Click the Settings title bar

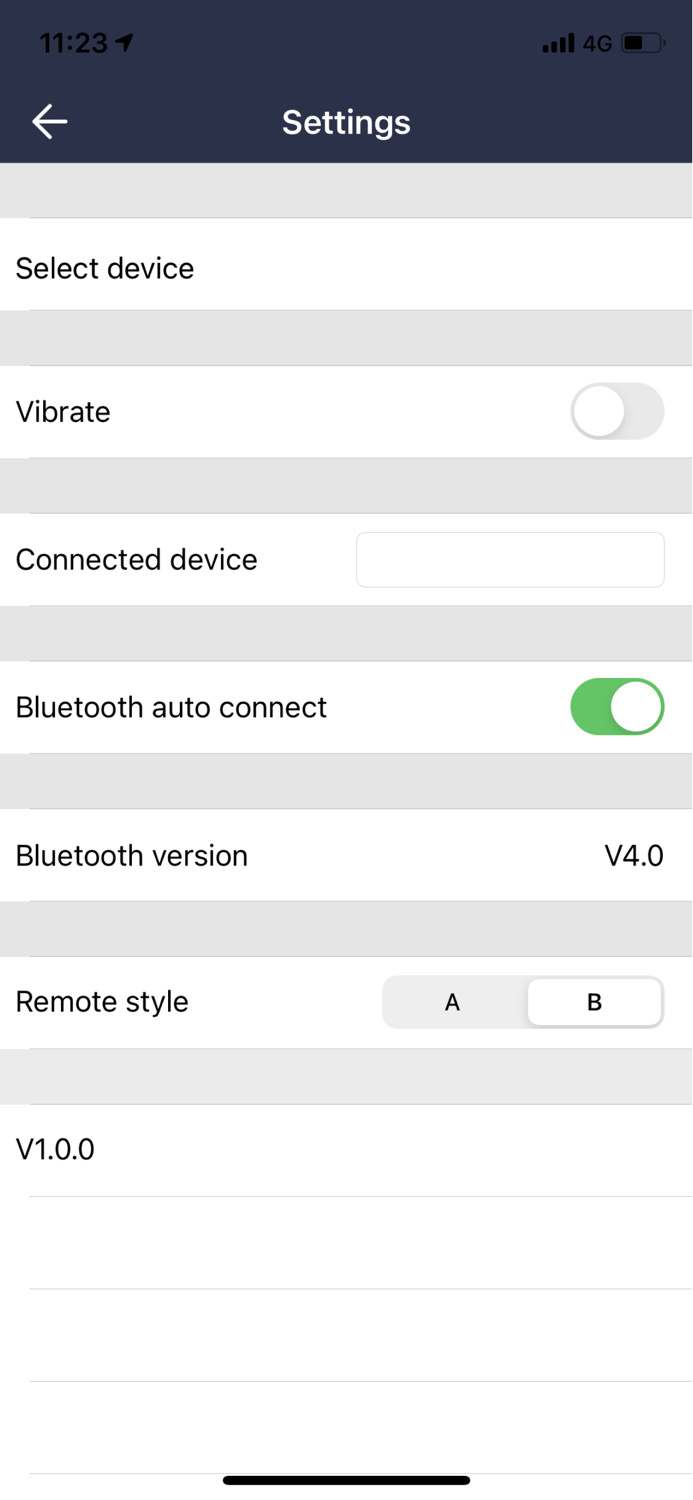(346, 121)
